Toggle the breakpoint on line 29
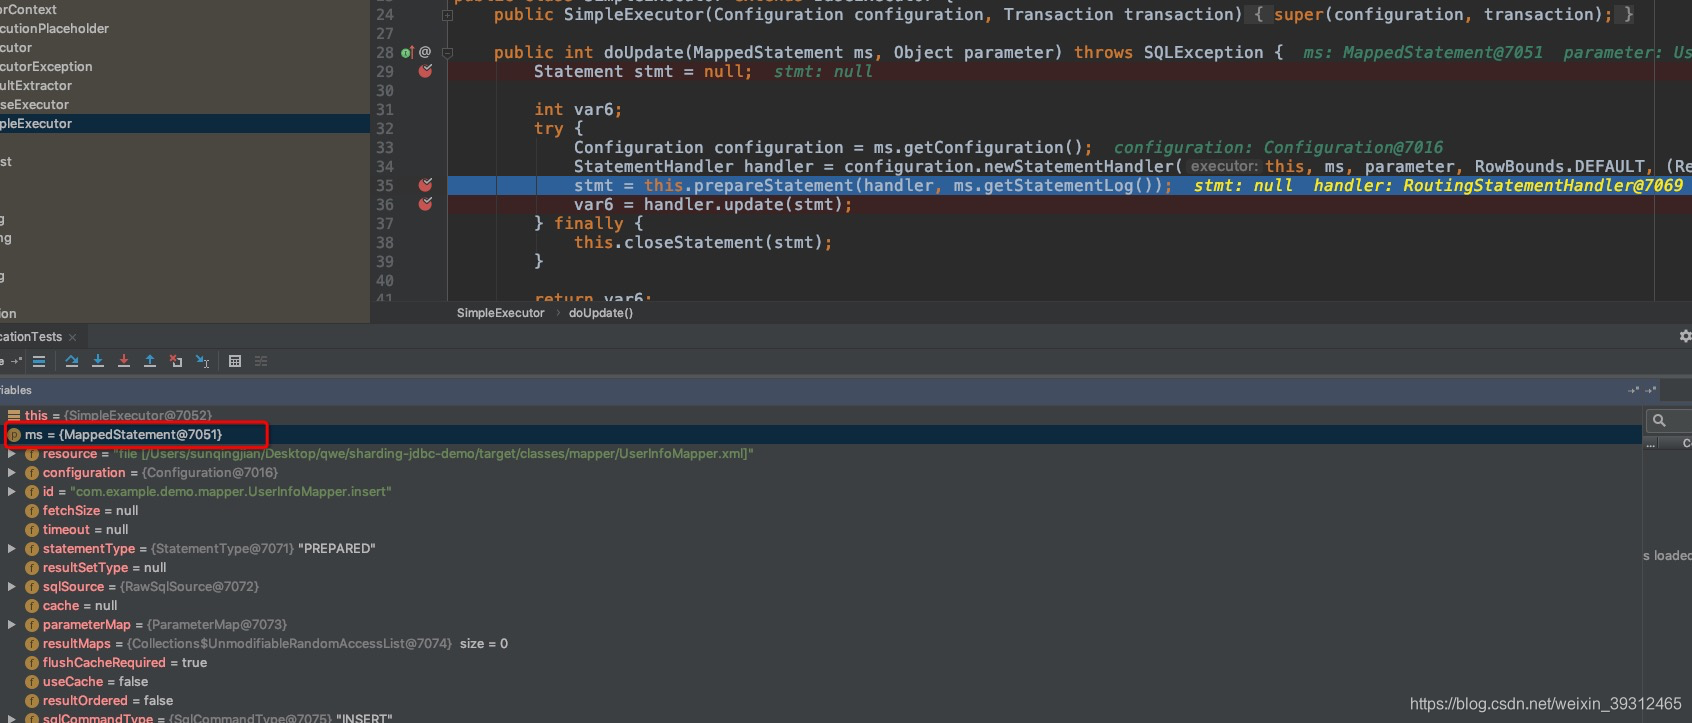Viewport: 1692px width, 723px height. coord(425,71)
